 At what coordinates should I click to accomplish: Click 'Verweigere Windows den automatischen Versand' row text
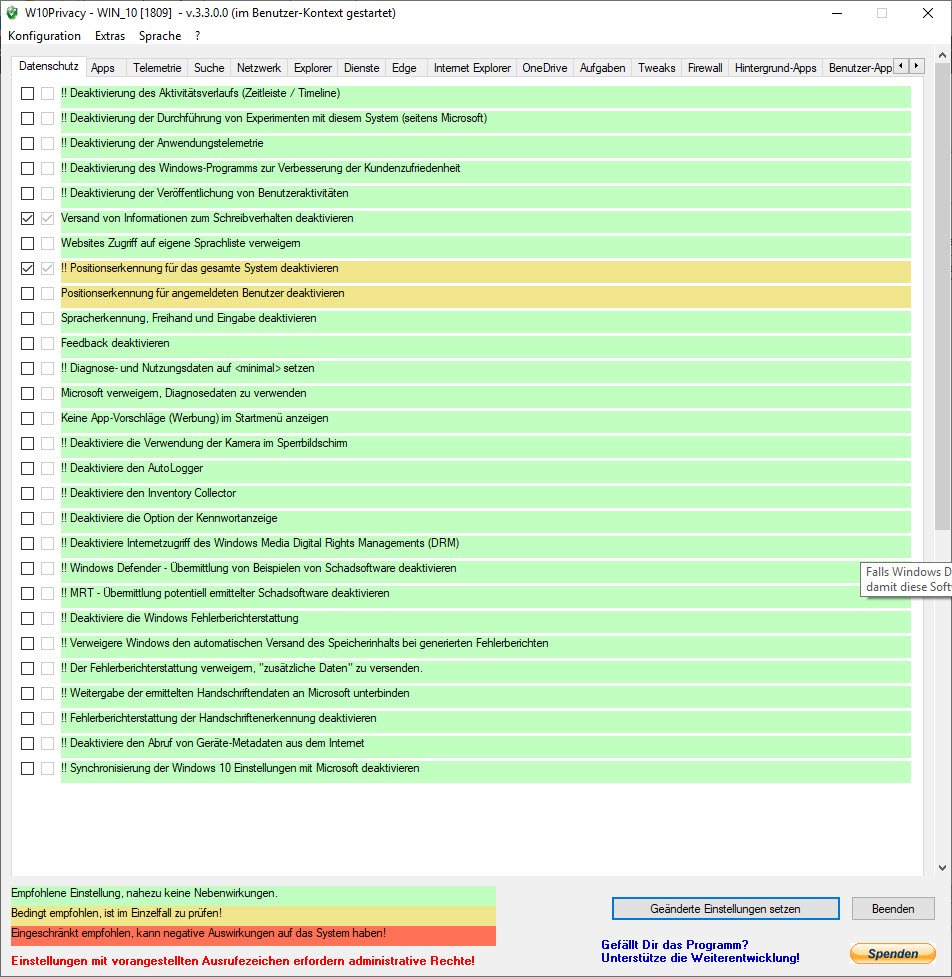[x=305, y=643]
